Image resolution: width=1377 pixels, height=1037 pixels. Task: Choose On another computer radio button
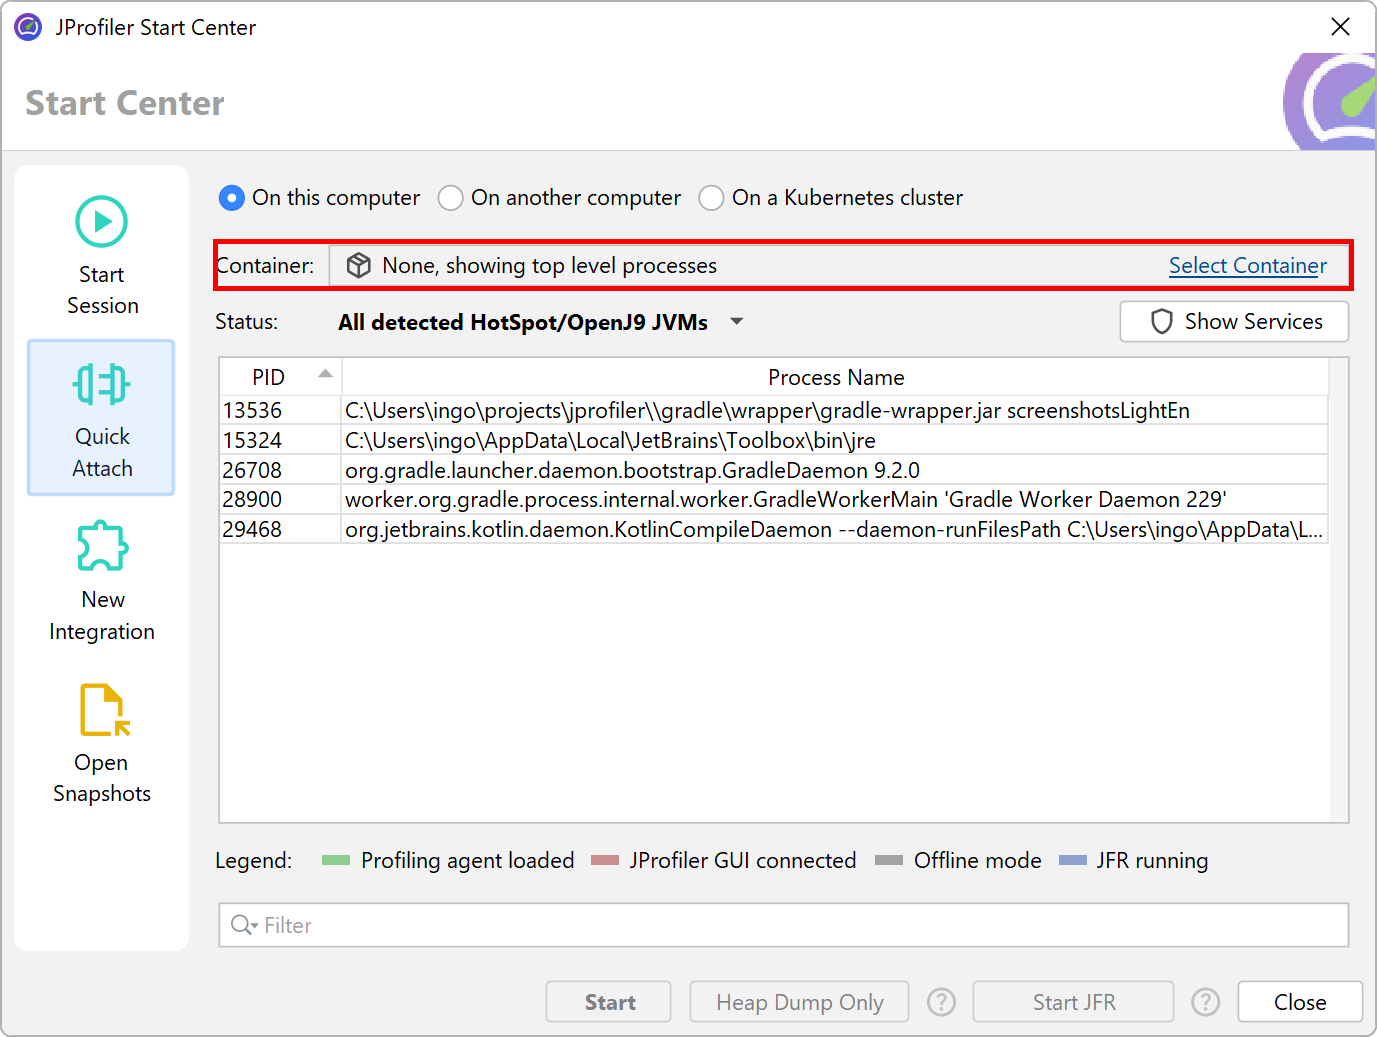pos(451,198)
